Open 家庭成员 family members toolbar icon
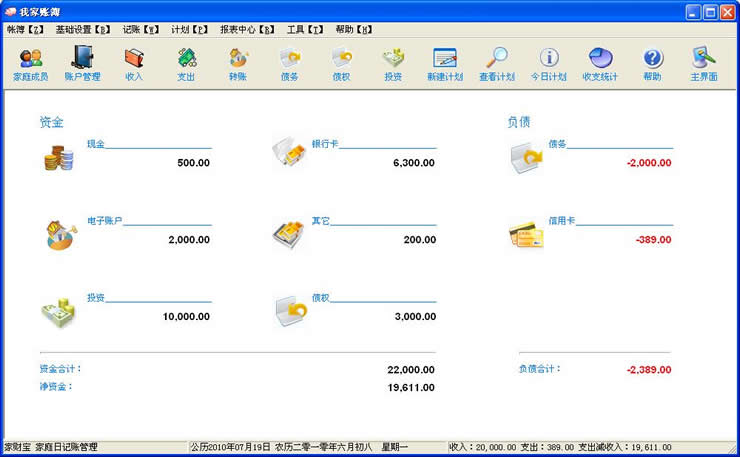Viewport: 740px width, 457px height. point(31,64)
